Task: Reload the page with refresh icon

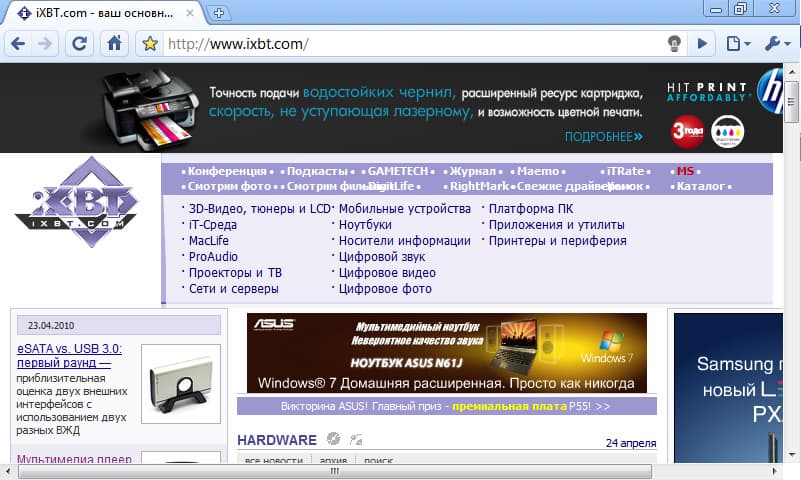Action: [x=79, y=44]
